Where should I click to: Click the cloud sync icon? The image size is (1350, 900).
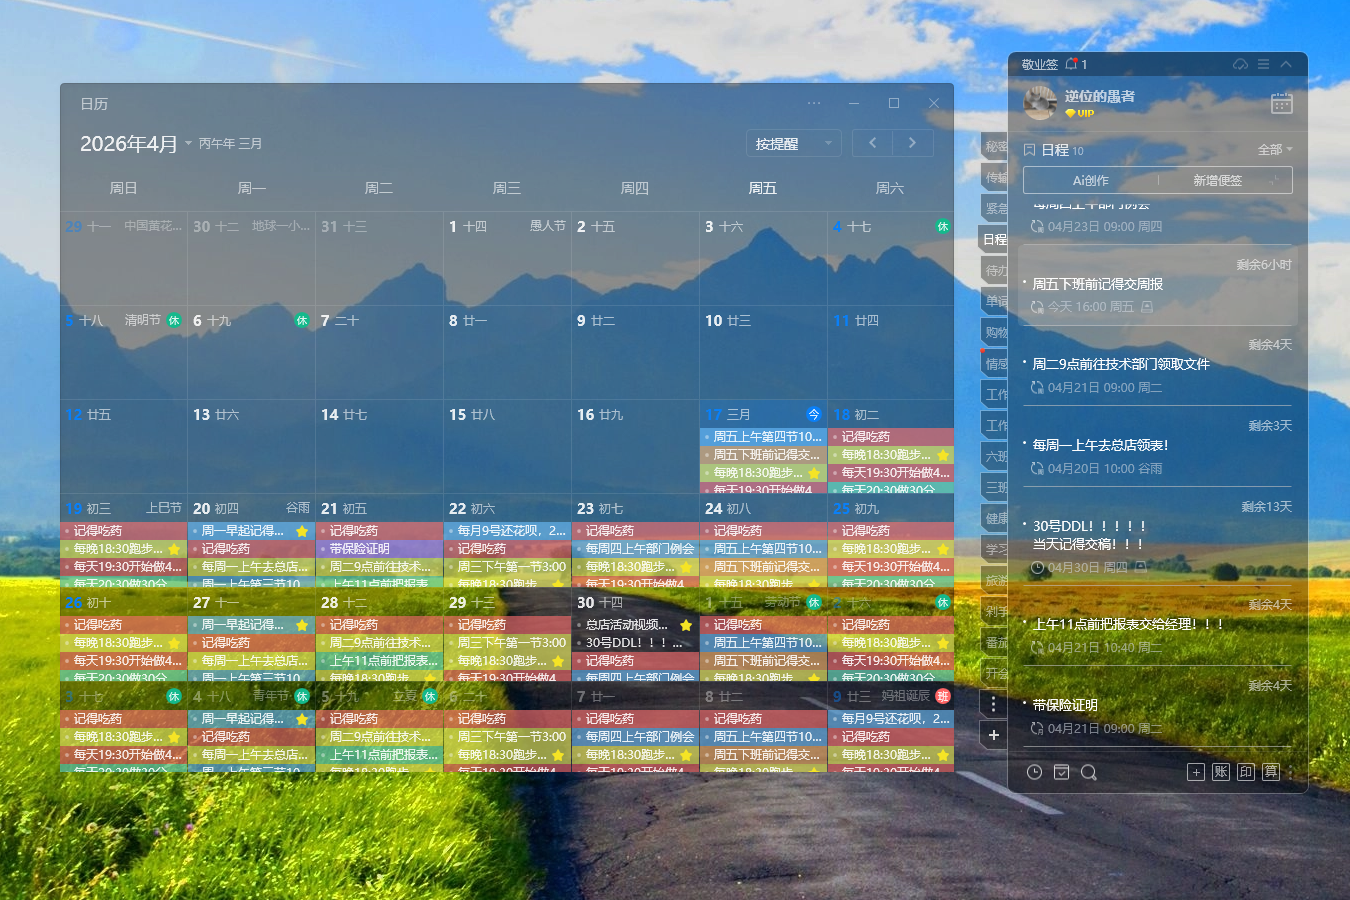(x=1240, y=64)
